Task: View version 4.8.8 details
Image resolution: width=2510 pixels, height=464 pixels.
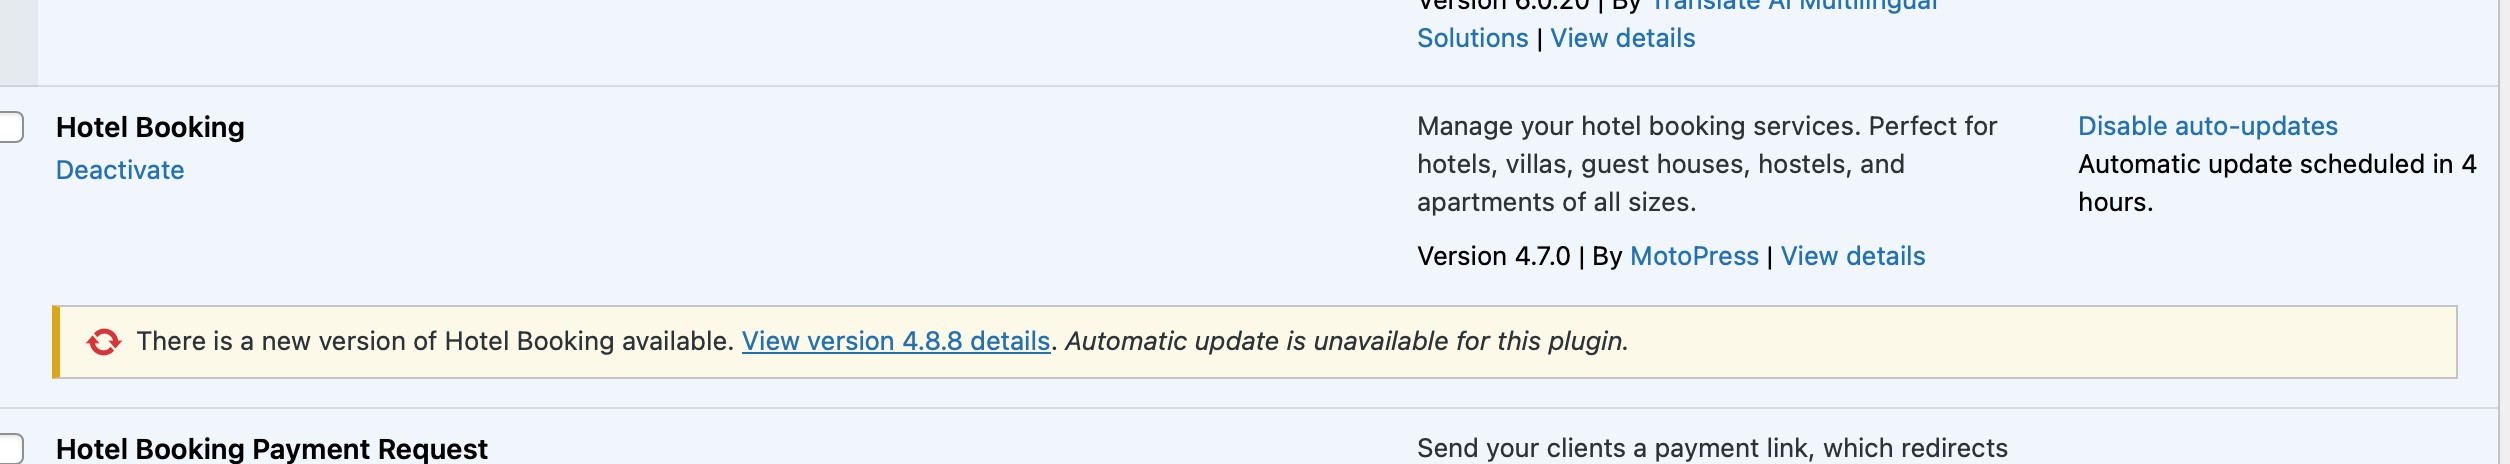Action: click(896, 341)
